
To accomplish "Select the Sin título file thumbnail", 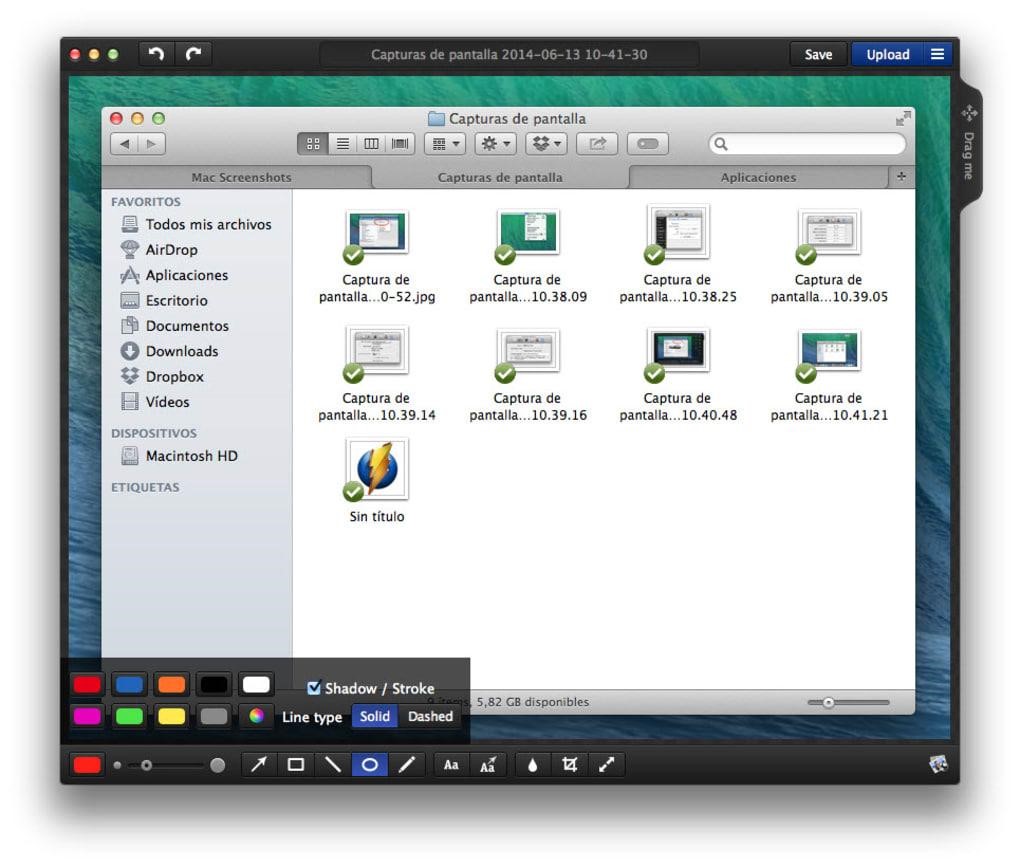I will click(377, 469).
